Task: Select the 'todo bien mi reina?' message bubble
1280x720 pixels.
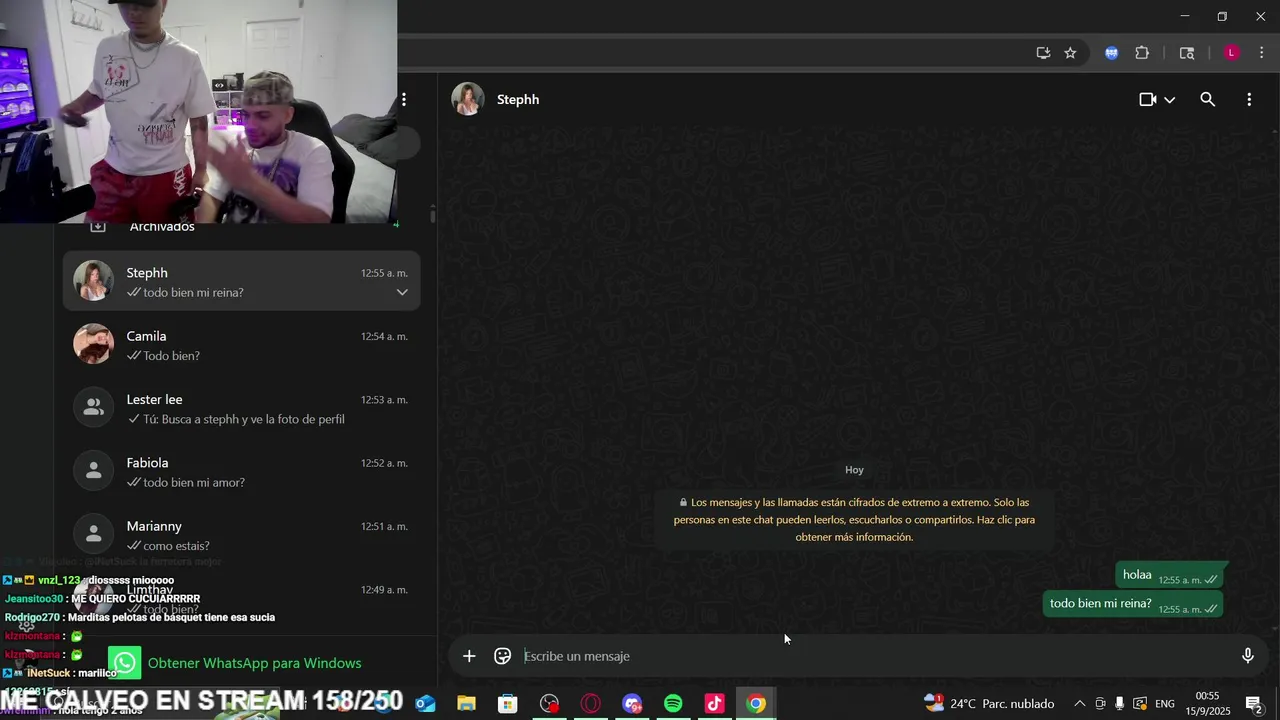Action: pos(1133,604)
